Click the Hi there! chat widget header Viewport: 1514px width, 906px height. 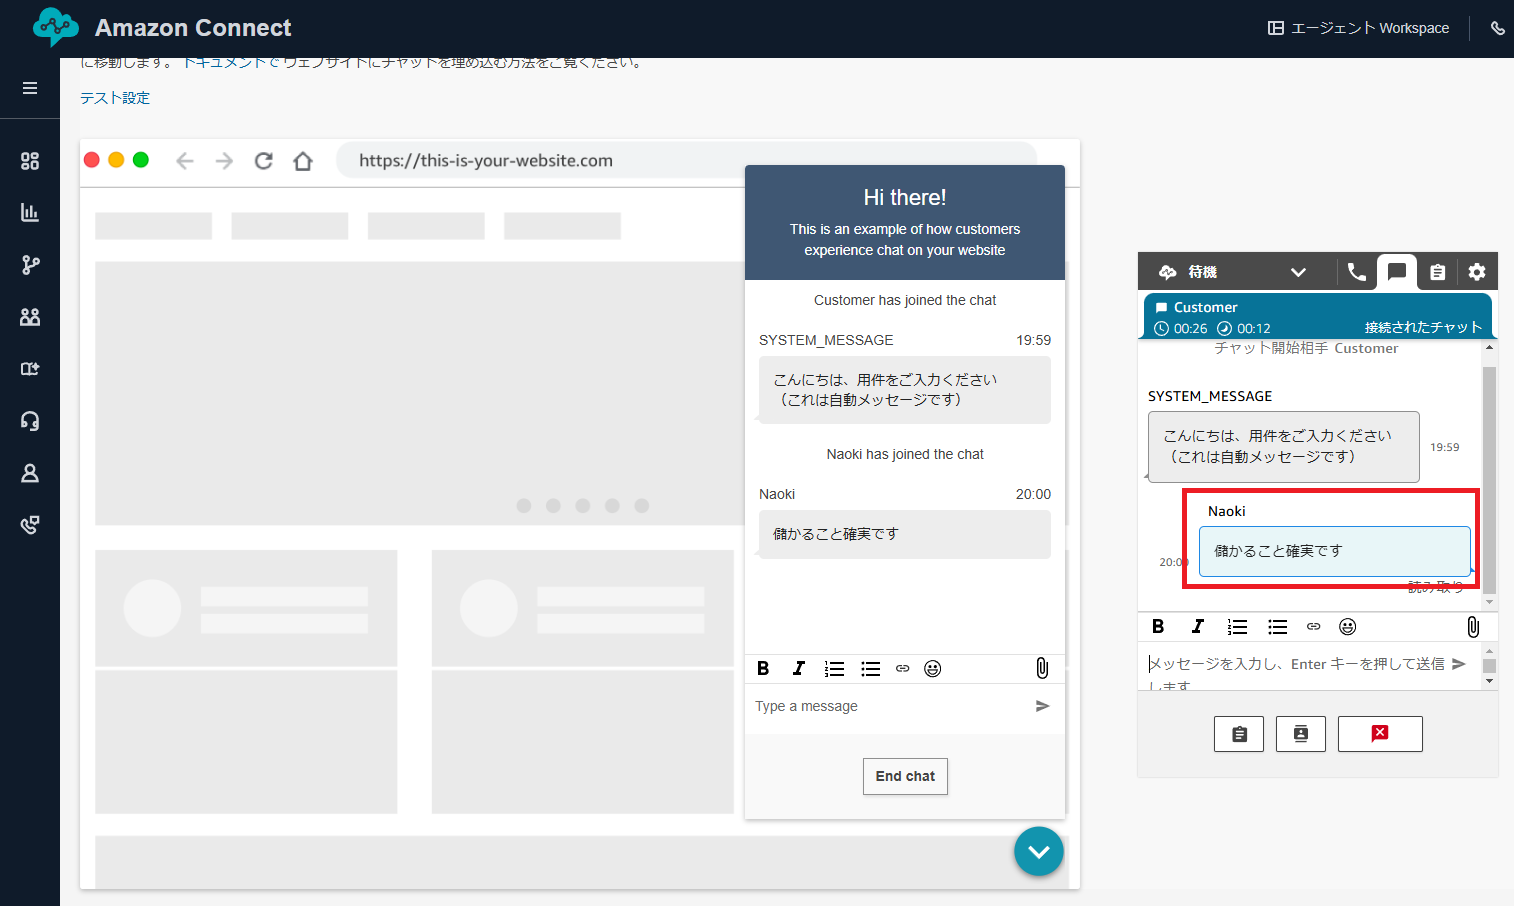(x=905, y=222)
